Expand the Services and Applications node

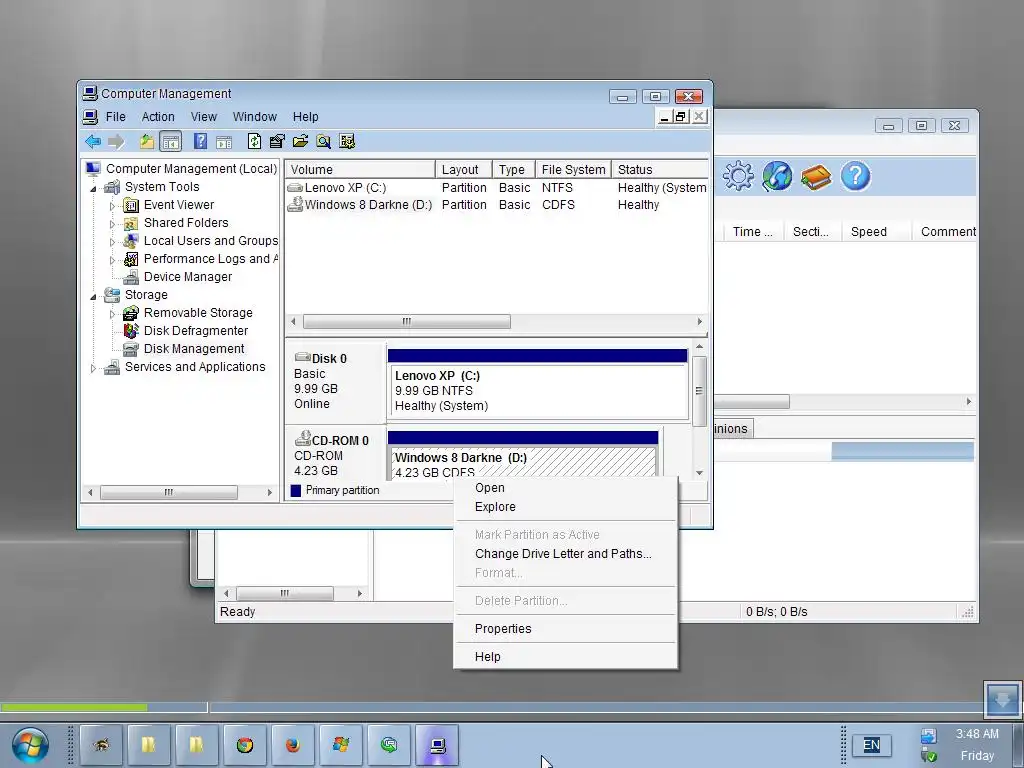[93, 368]
